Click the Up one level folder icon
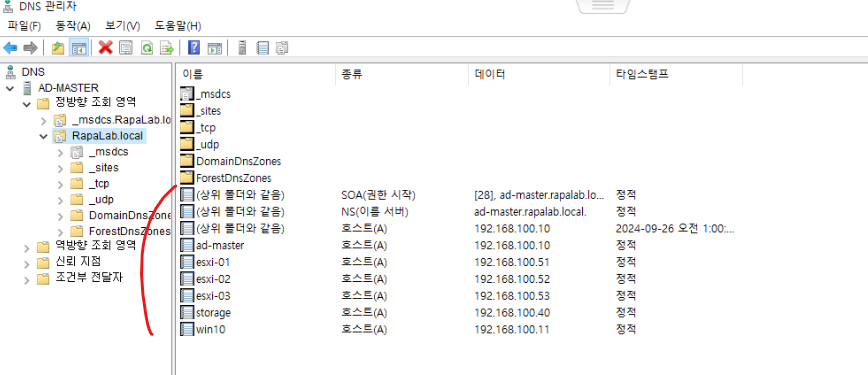 58,48
